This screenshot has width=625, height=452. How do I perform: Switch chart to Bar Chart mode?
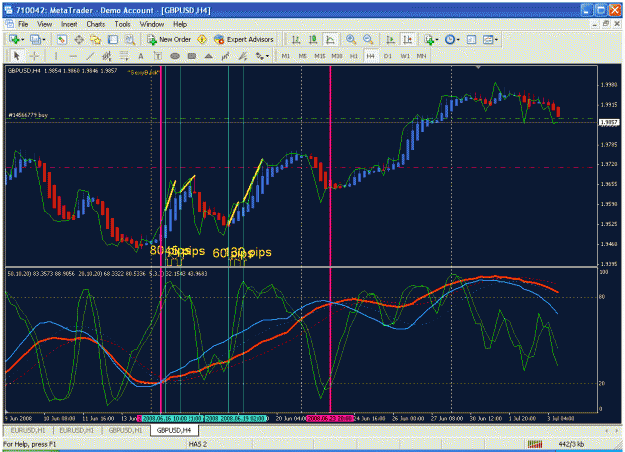(x=296, y=39)
